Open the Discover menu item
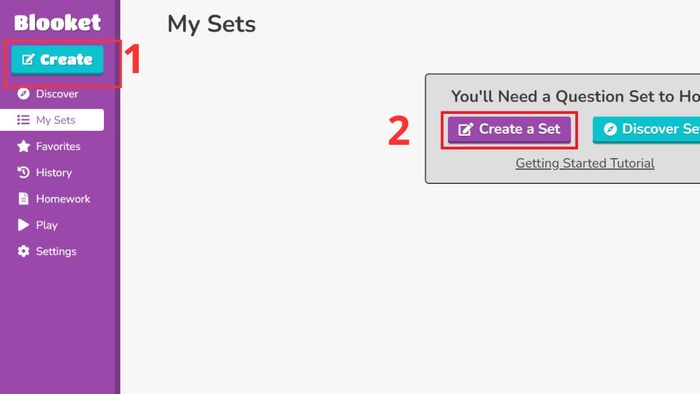 [x=52, y=94]
